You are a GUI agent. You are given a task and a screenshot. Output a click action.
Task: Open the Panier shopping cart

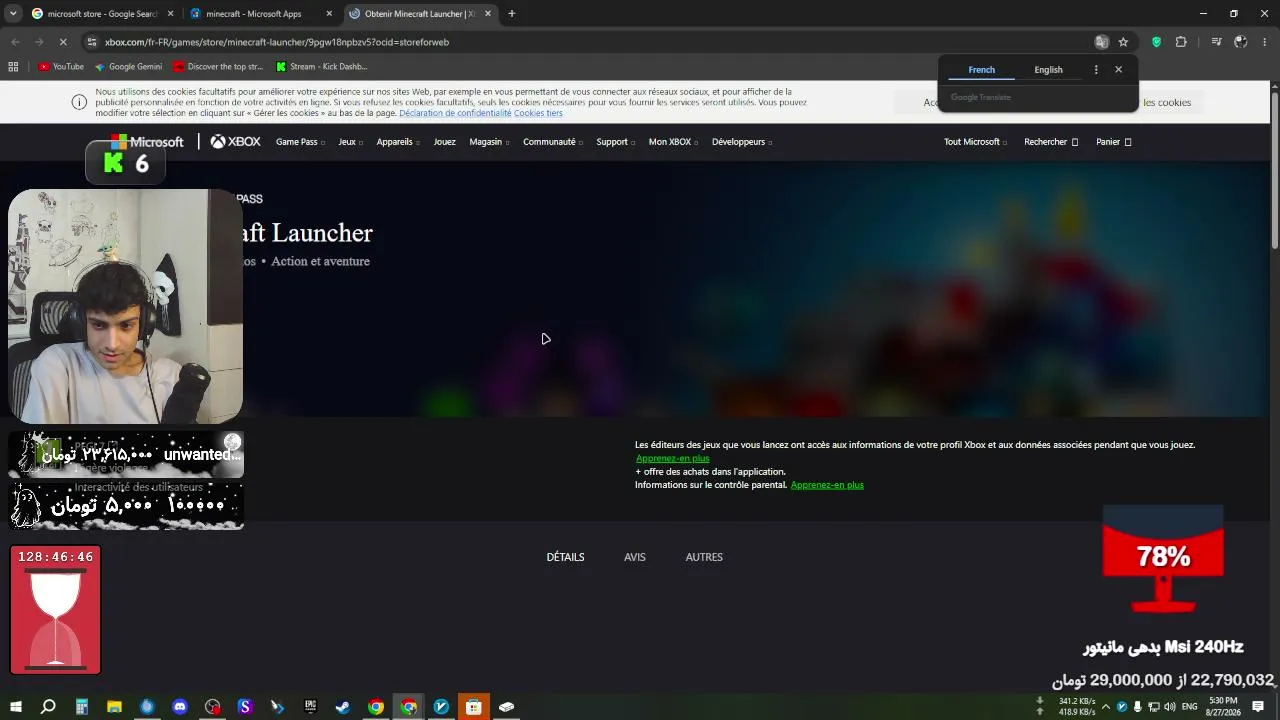(x=1113, y=142)
